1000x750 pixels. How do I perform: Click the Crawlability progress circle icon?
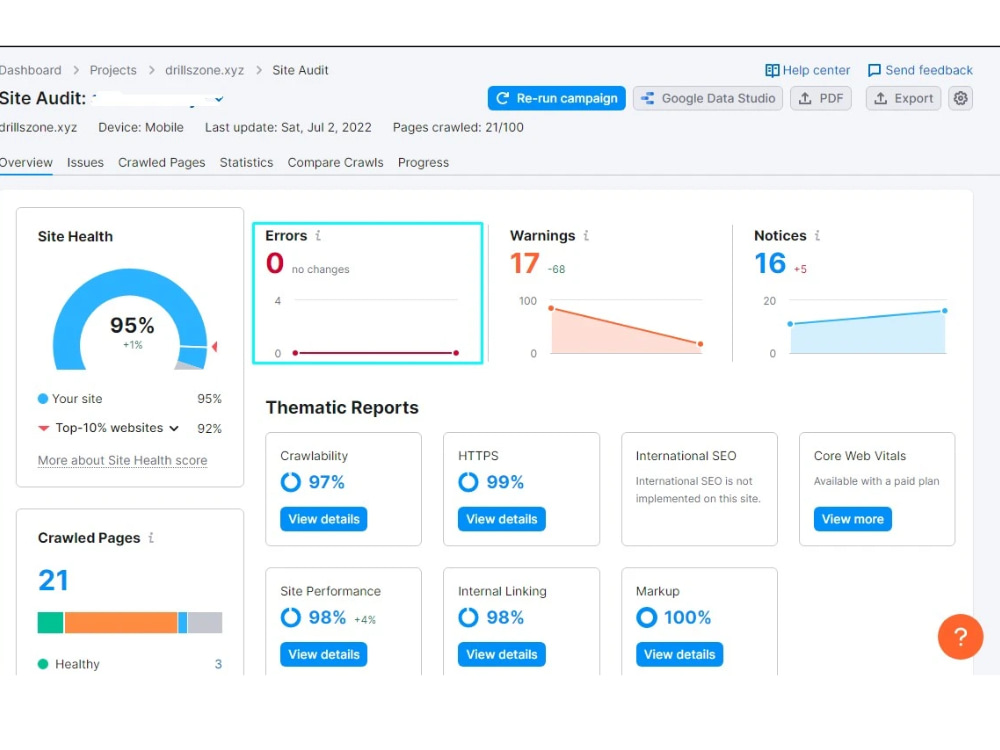[x=290, y=482]
